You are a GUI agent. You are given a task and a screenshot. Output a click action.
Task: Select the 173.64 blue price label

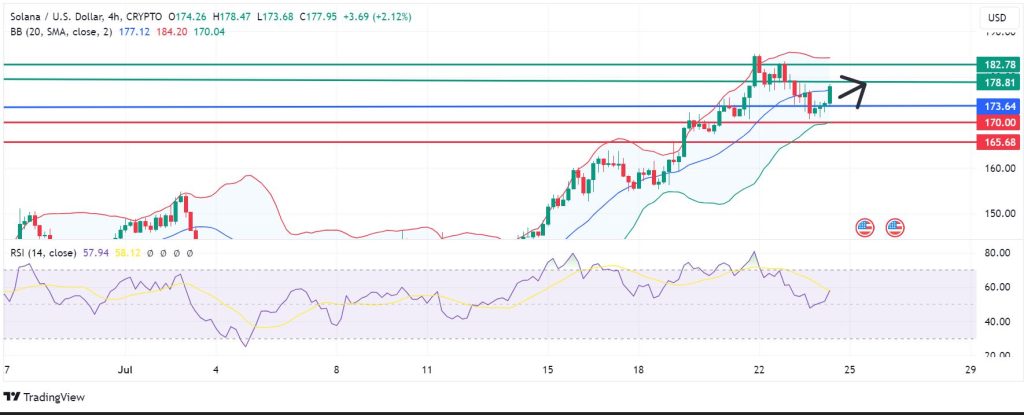pos(999,106)
